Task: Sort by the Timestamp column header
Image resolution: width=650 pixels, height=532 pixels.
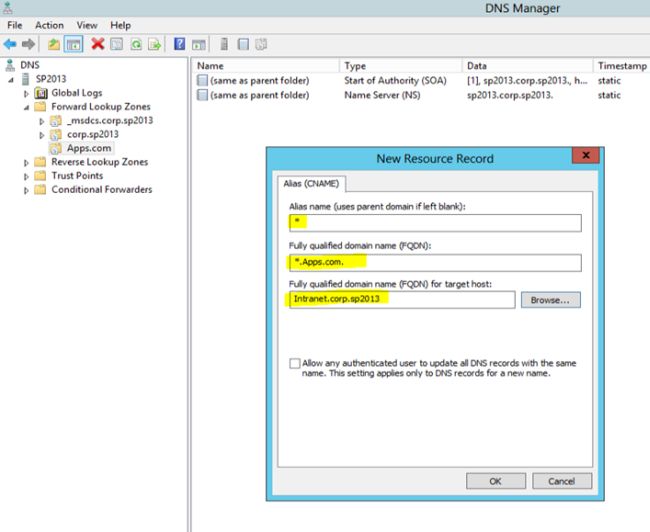Action: [621, 66]
